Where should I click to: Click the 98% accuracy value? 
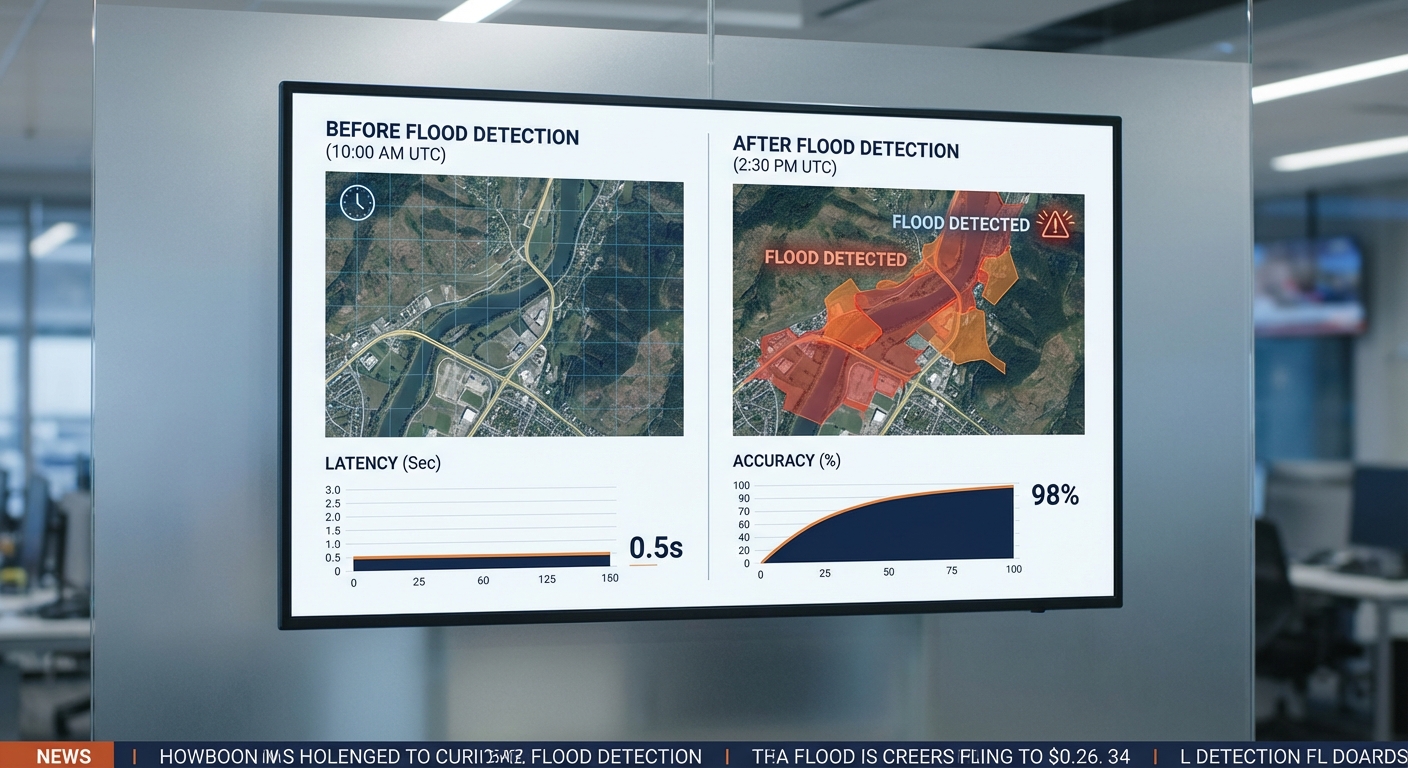pos(1054,495)
